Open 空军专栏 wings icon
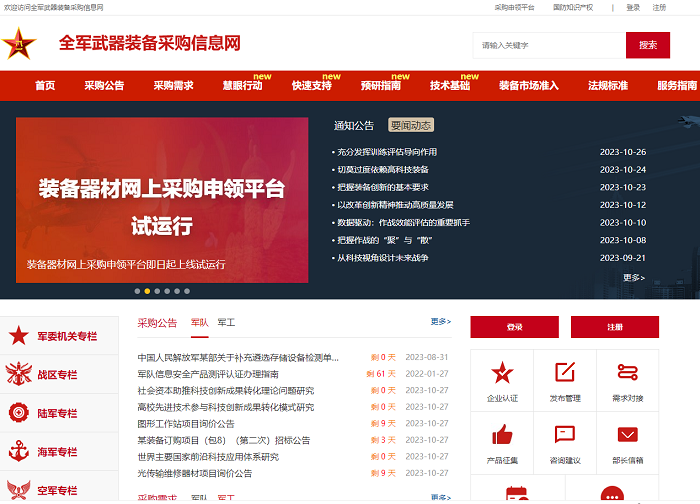The width and height of the screenshot is (700, 504). tap(19, 490)
